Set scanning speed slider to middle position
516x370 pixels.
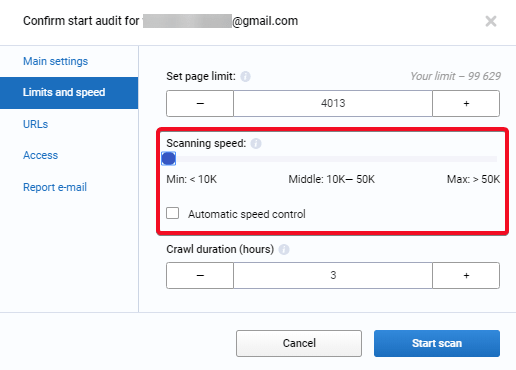coord(332,159)
